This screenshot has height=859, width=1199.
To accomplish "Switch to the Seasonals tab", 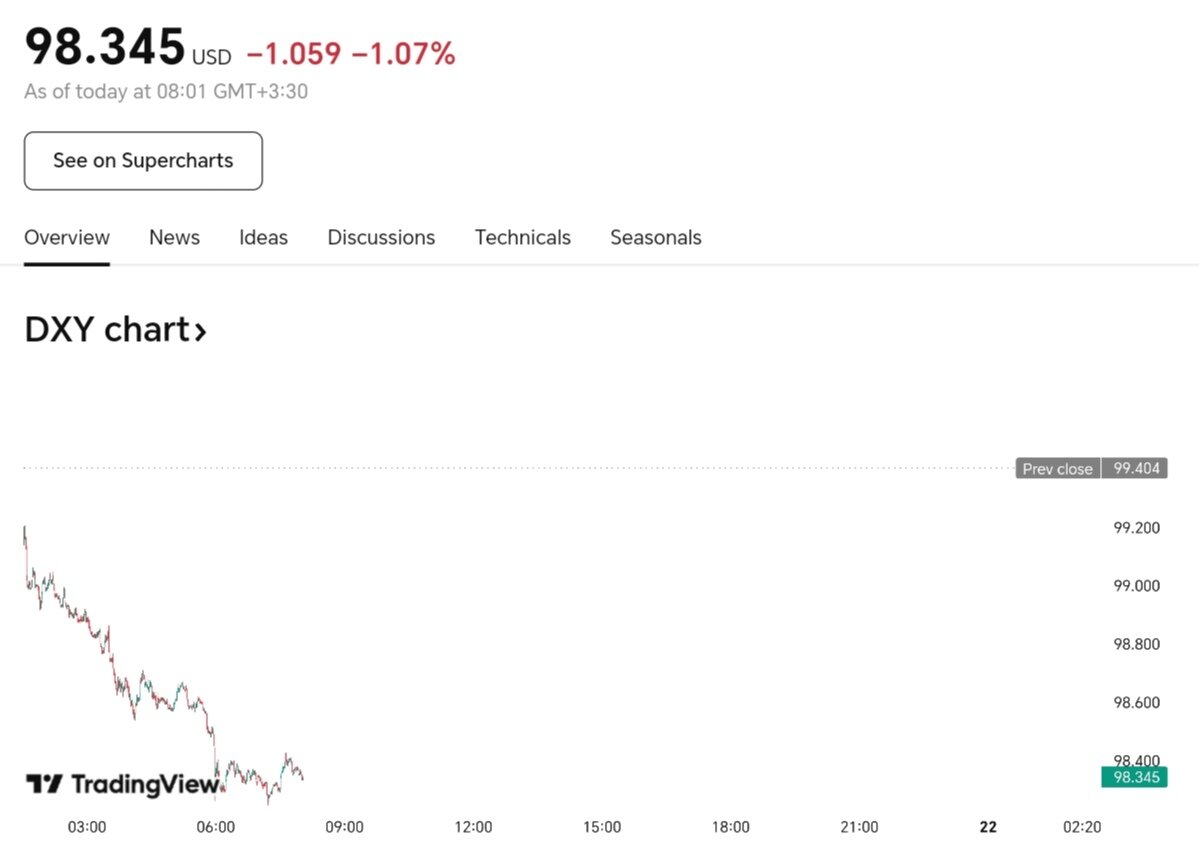I will [x=655, y=238].
